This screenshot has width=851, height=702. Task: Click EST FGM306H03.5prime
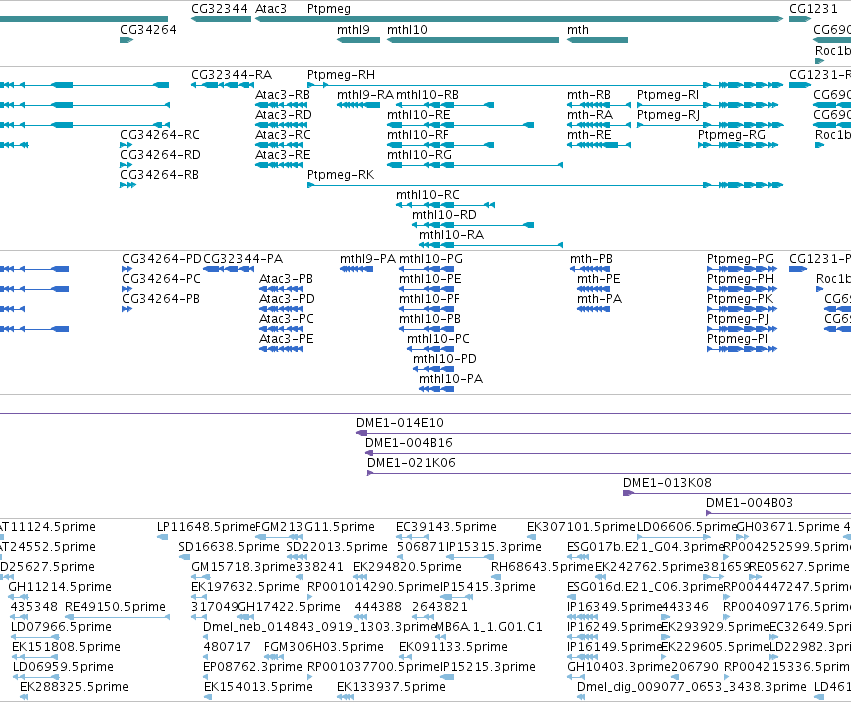pyautogui.click(x=323, y=647)
